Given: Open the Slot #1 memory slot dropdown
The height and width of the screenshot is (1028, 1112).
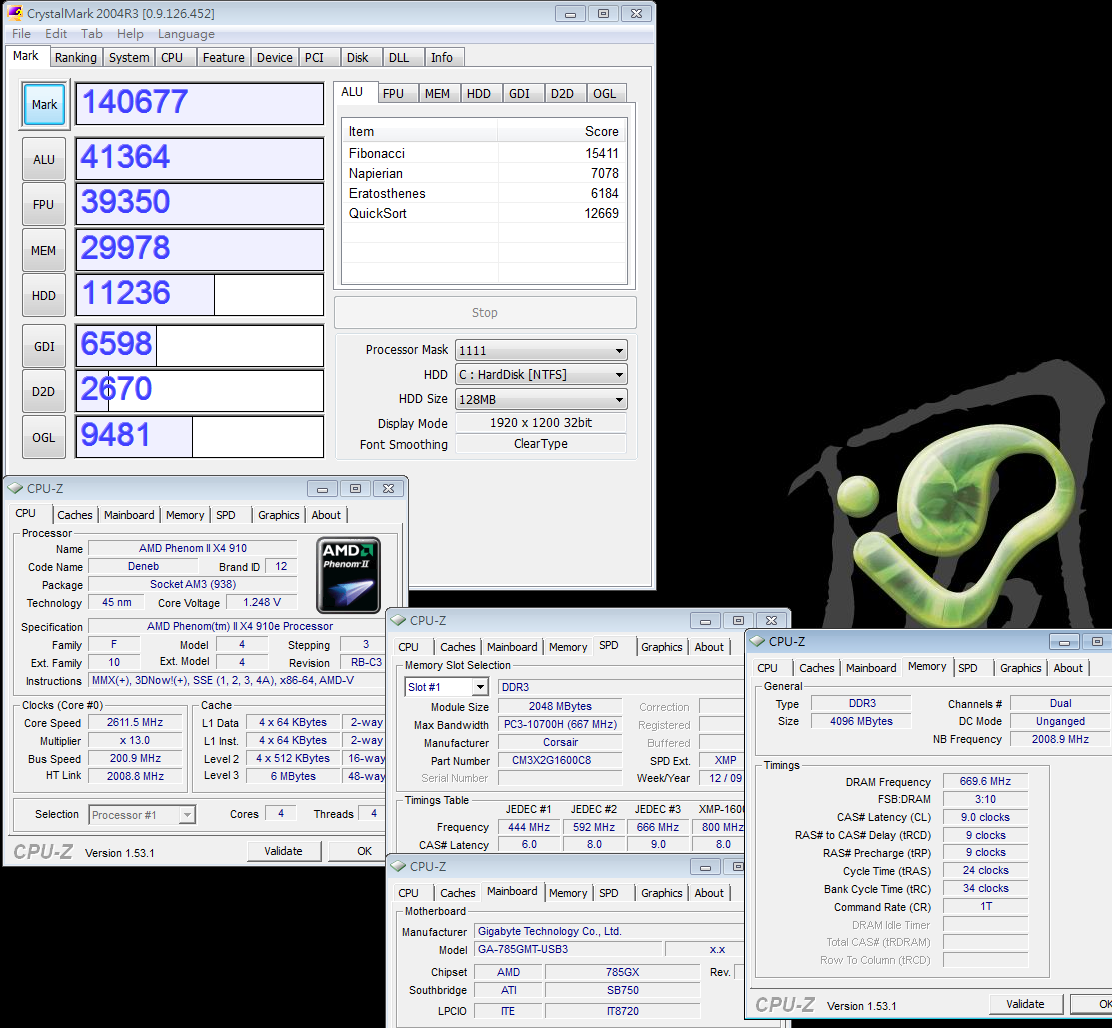Looking at the screenshot, I should coord(447,687).
